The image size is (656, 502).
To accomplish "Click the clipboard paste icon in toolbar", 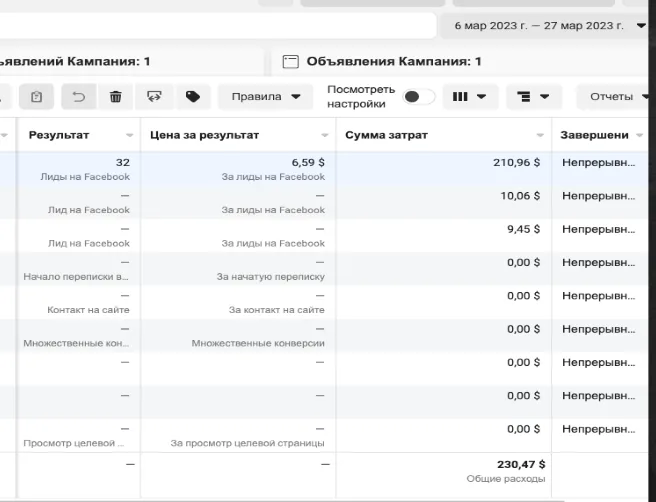I will [x=36, y=97].
